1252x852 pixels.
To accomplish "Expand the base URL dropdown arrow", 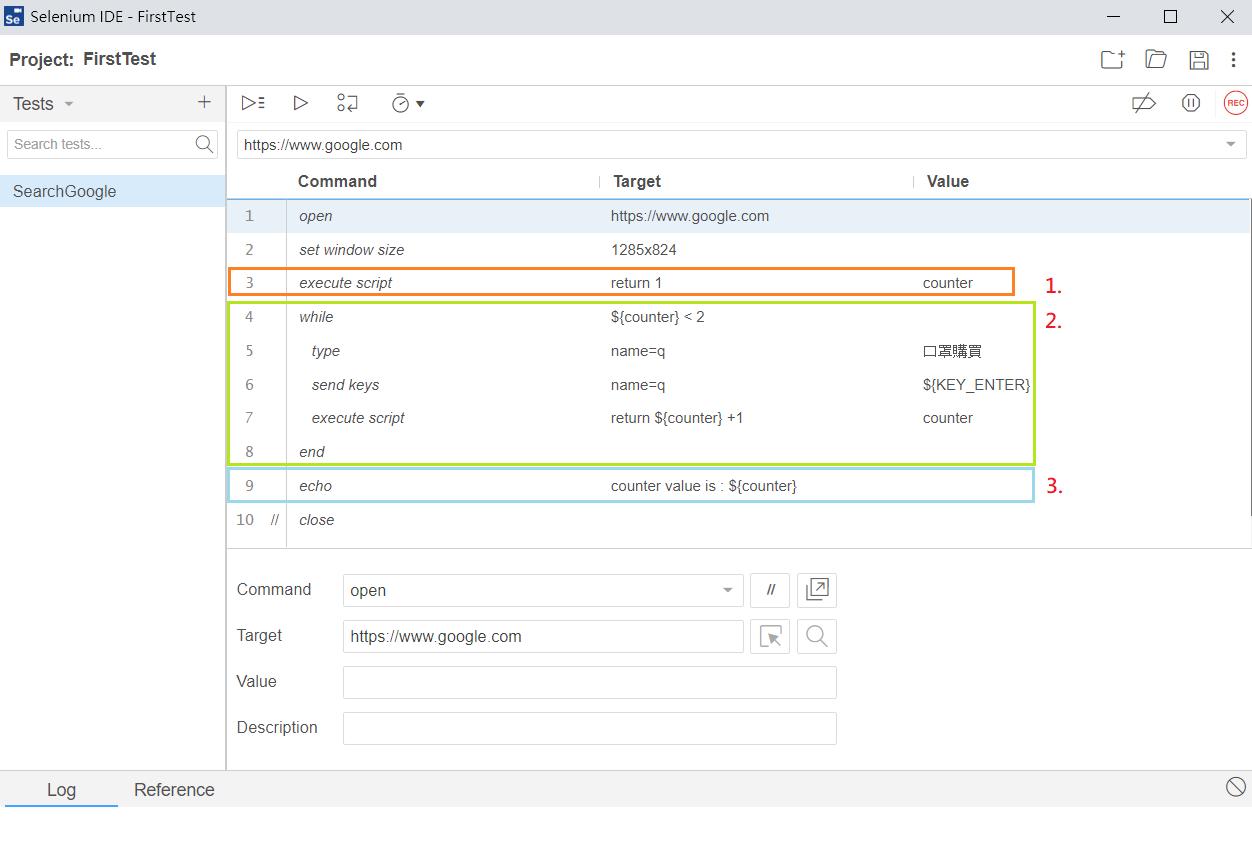I will coord(1231,145).
